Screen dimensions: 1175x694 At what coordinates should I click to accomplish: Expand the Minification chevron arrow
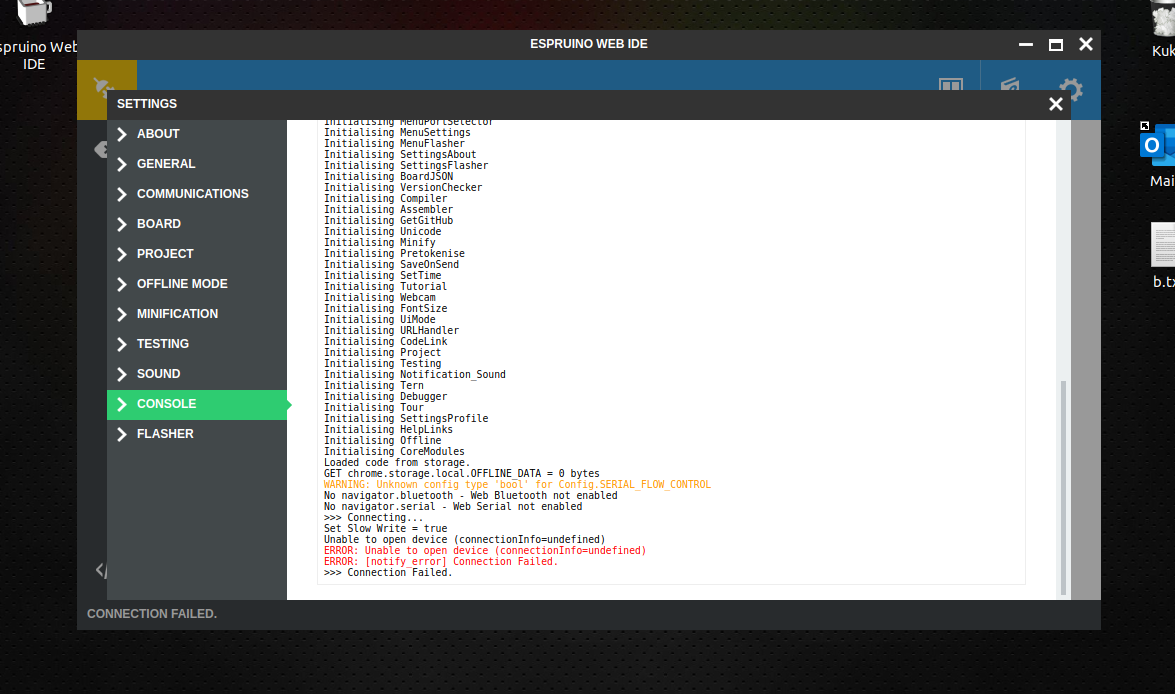coord(122,314)
